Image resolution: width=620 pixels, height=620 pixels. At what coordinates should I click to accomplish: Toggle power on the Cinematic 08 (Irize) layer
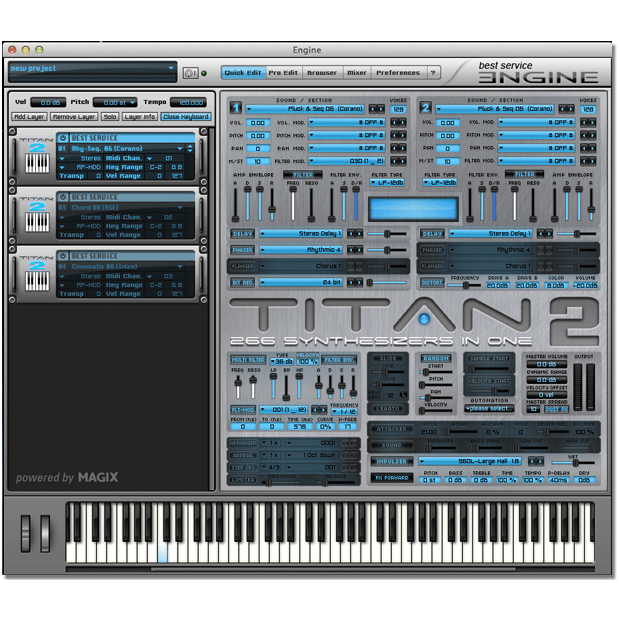[x=62, y=256]
